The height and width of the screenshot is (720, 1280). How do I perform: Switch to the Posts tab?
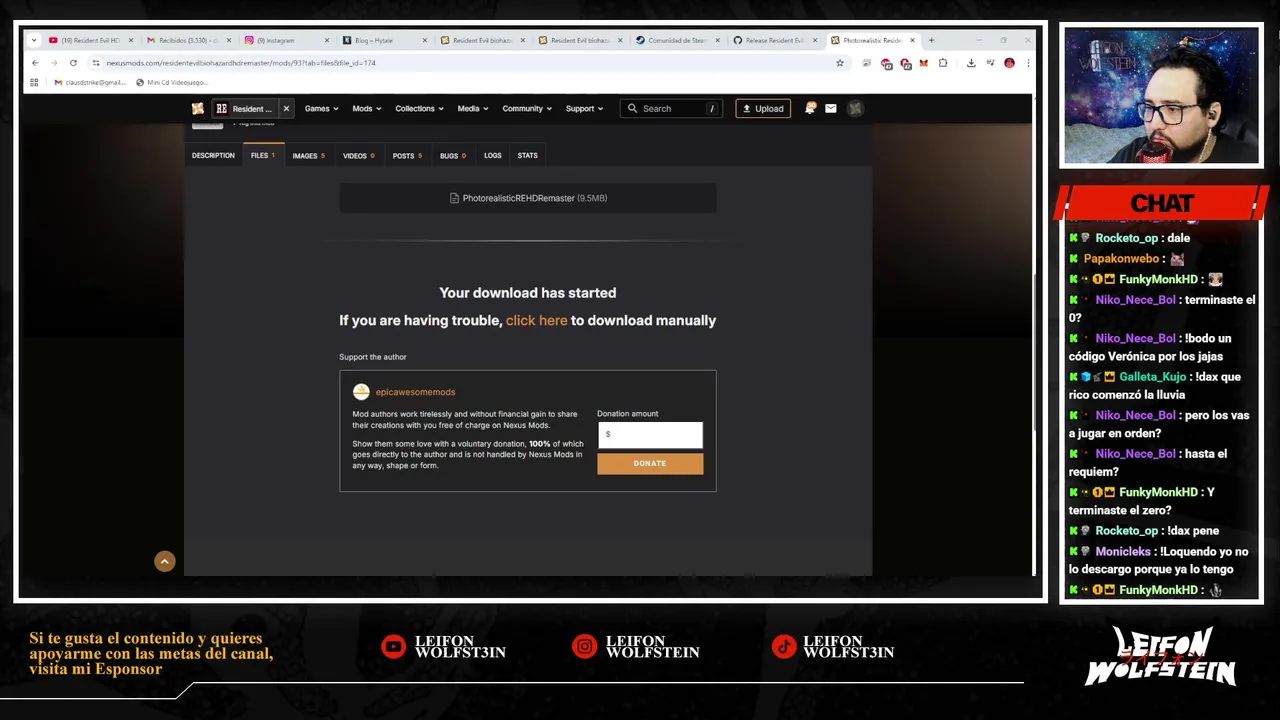[x=407, y=155]
